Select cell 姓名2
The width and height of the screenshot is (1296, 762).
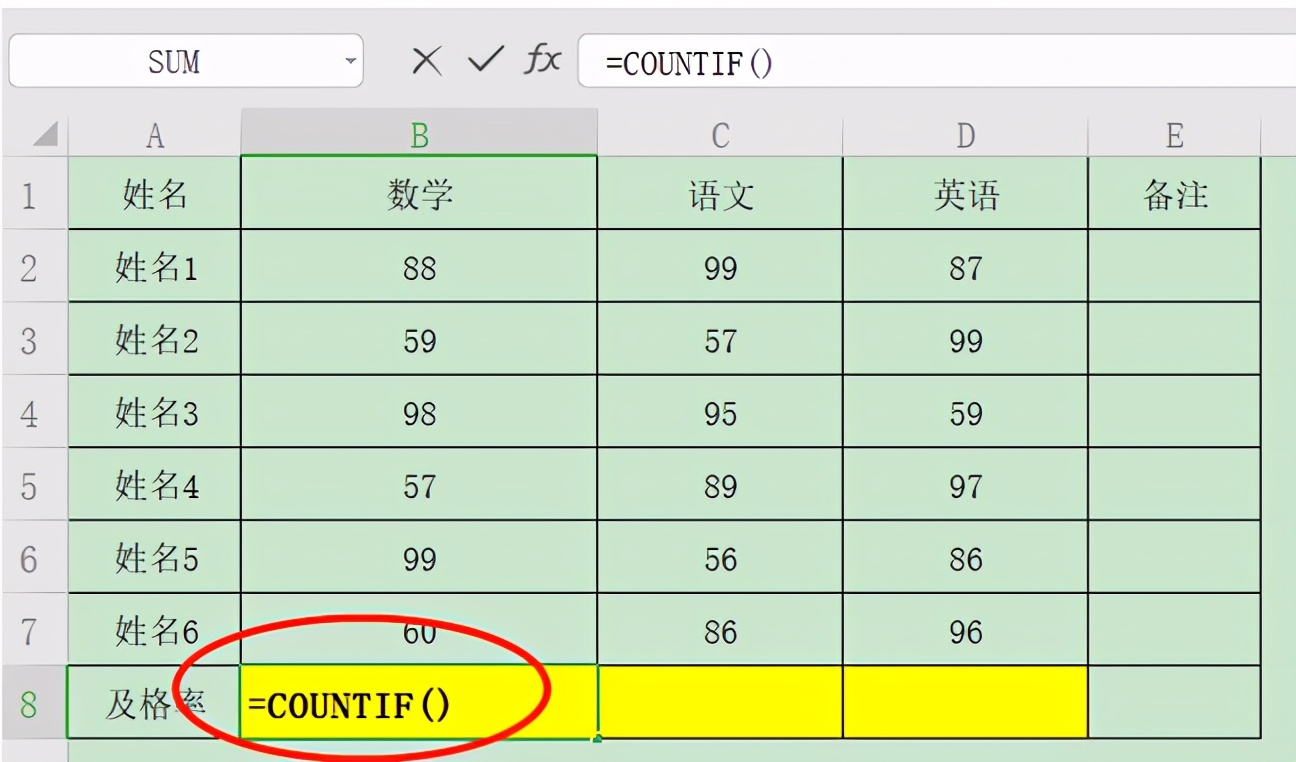coord(154,339)
